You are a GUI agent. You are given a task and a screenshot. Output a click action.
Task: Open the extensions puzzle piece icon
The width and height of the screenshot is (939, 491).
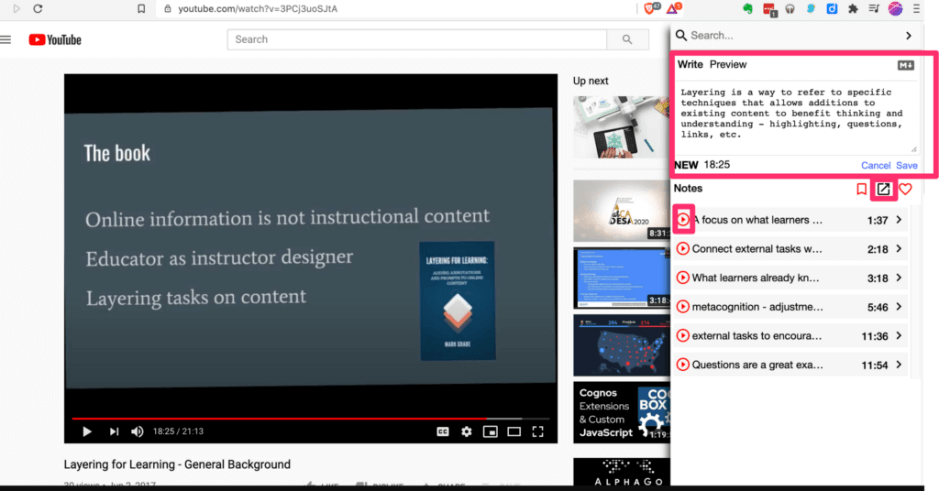pos(853,9)
